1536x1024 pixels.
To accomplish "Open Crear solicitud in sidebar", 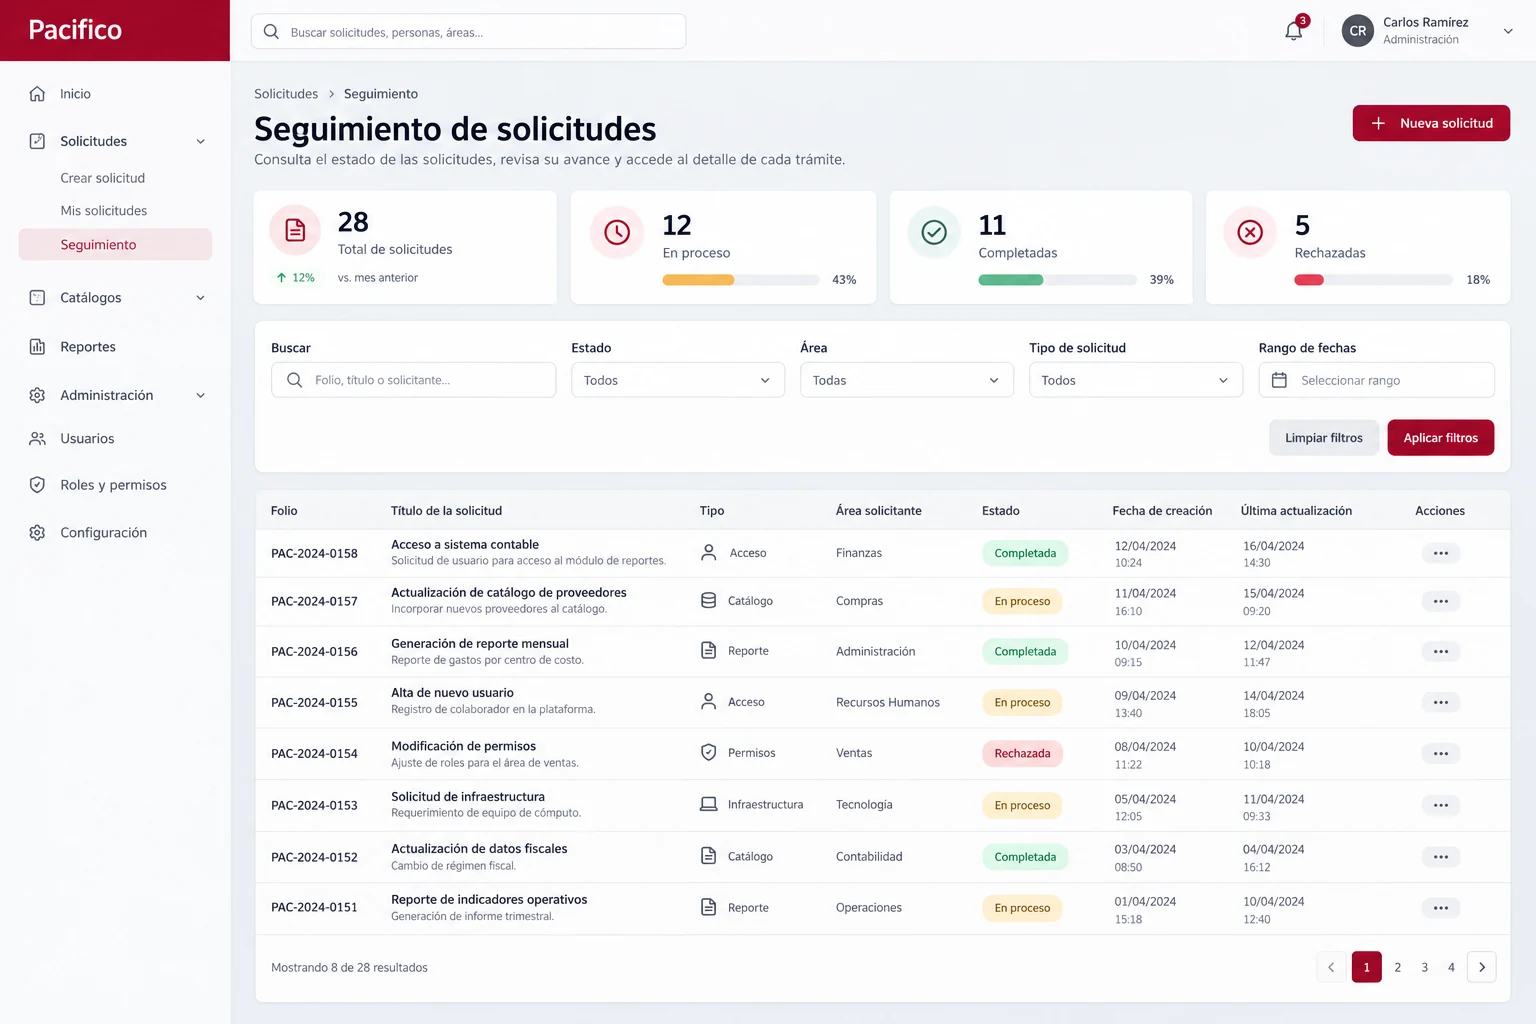I will 102,178.
